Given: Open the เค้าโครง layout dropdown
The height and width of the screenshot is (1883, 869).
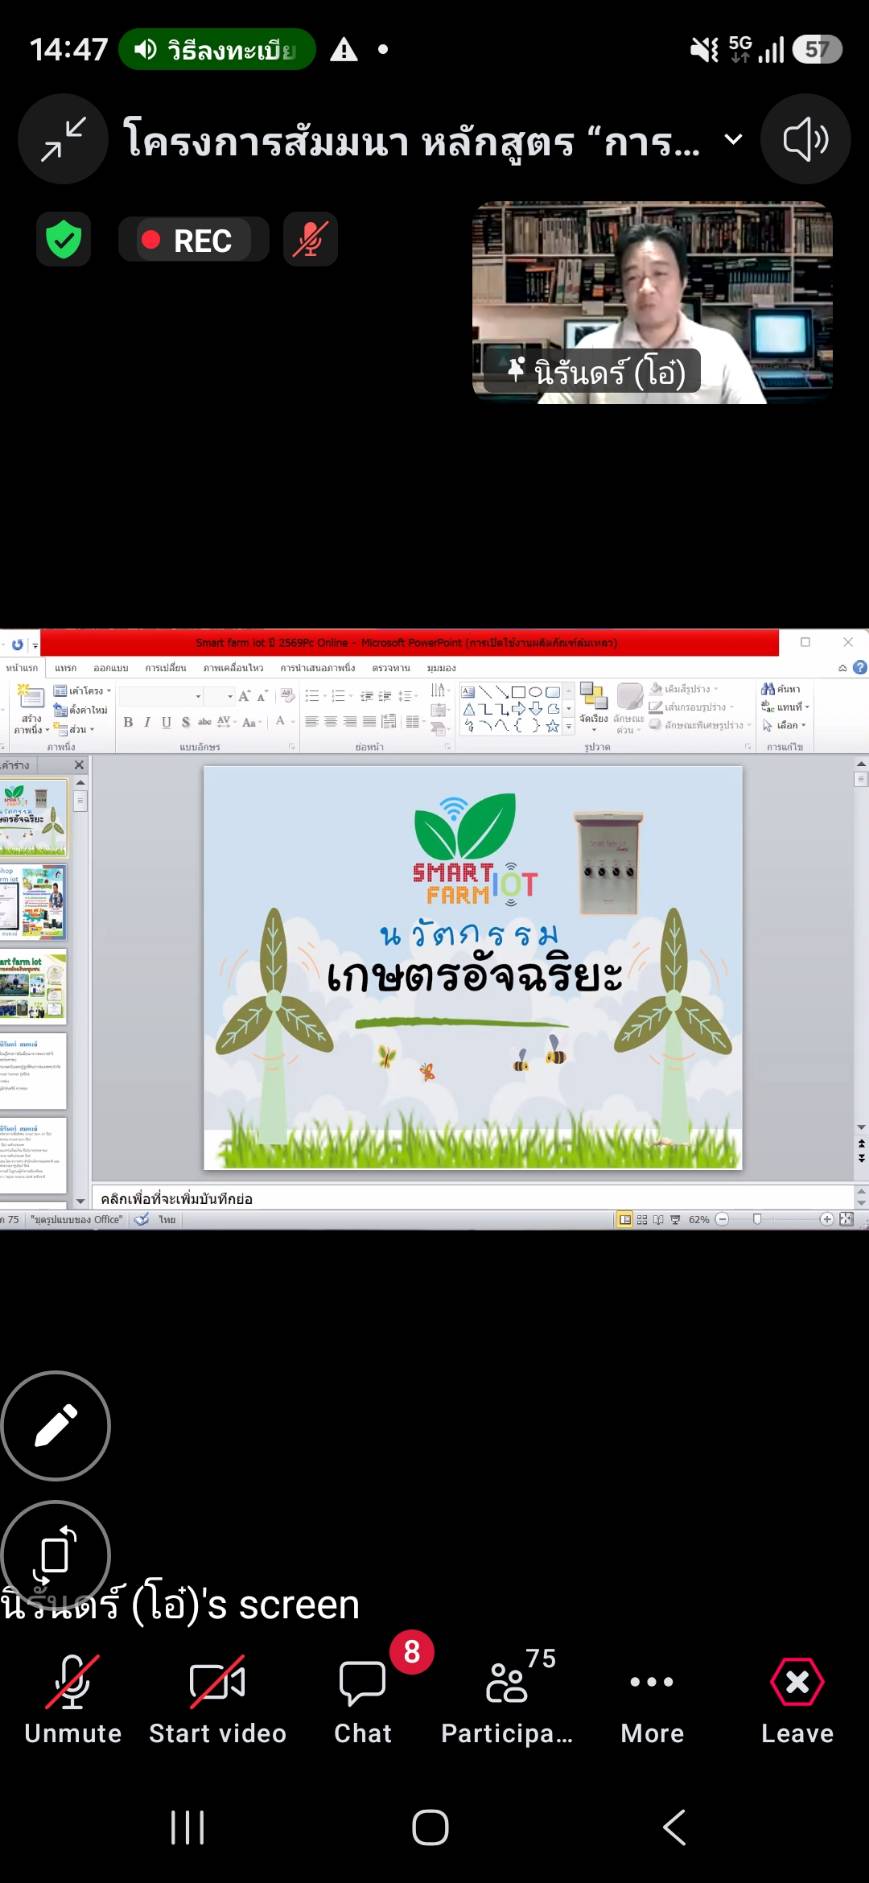Looking at the screenshot, I should coord(83,691).
